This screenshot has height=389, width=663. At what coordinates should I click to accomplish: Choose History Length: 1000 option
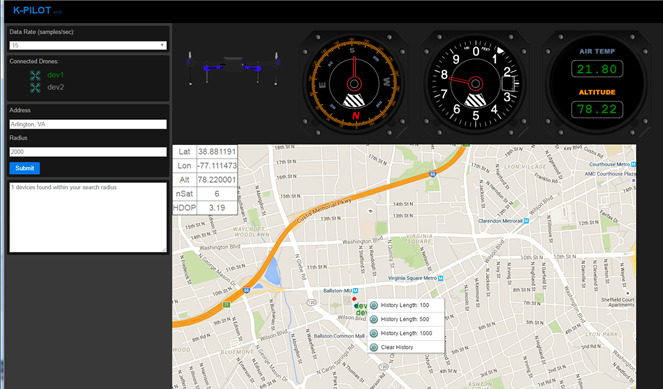pos(406,333)
